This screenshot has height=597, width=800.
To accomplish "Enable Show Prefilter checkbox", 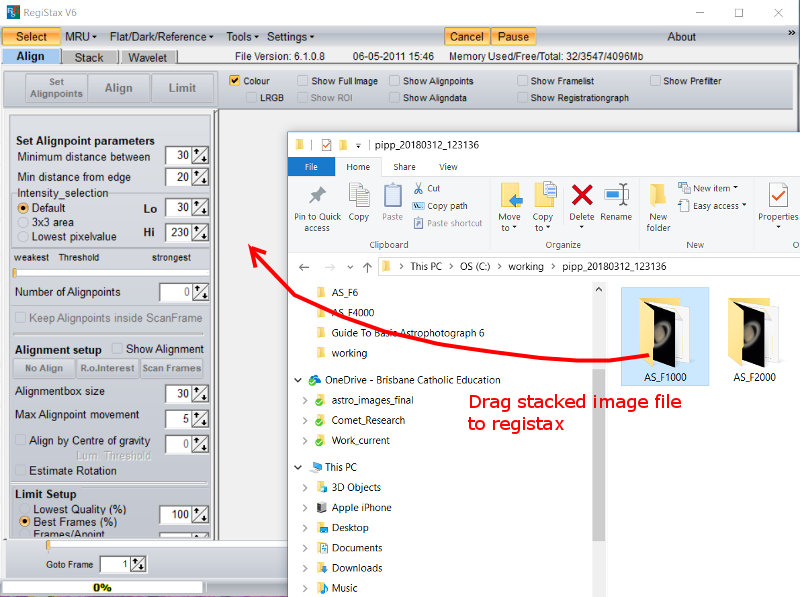I will [x=655, y=81].
